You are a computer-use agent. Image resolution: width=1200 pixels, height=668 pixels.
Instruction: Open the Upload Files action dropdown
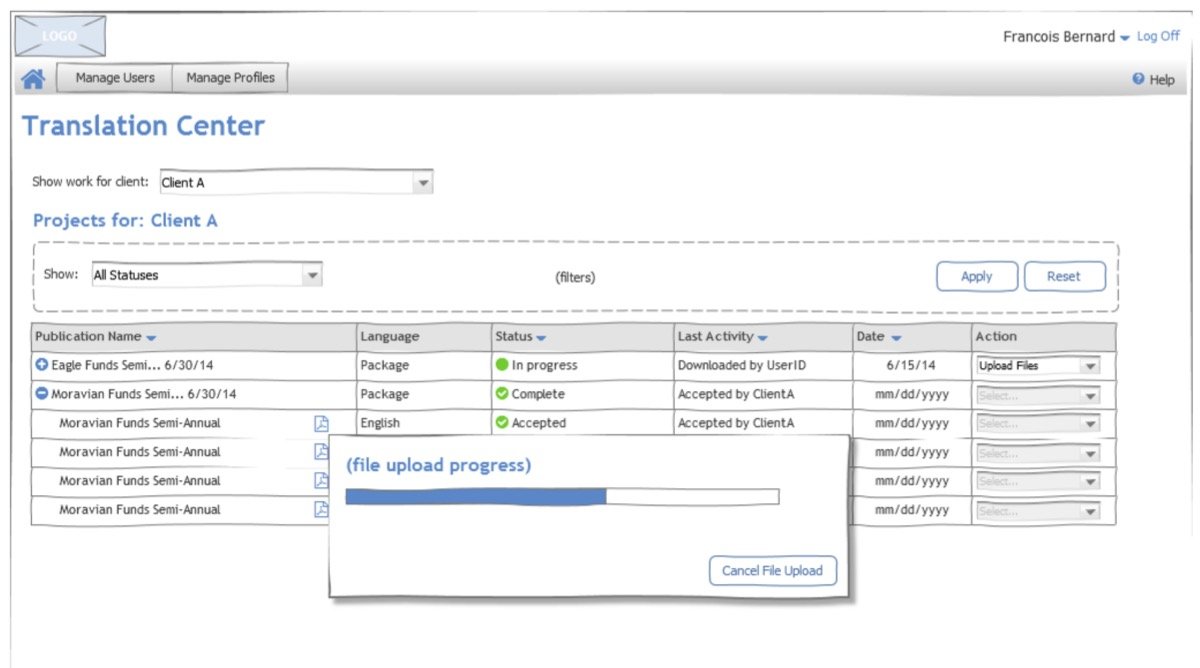coord(1038,366)
